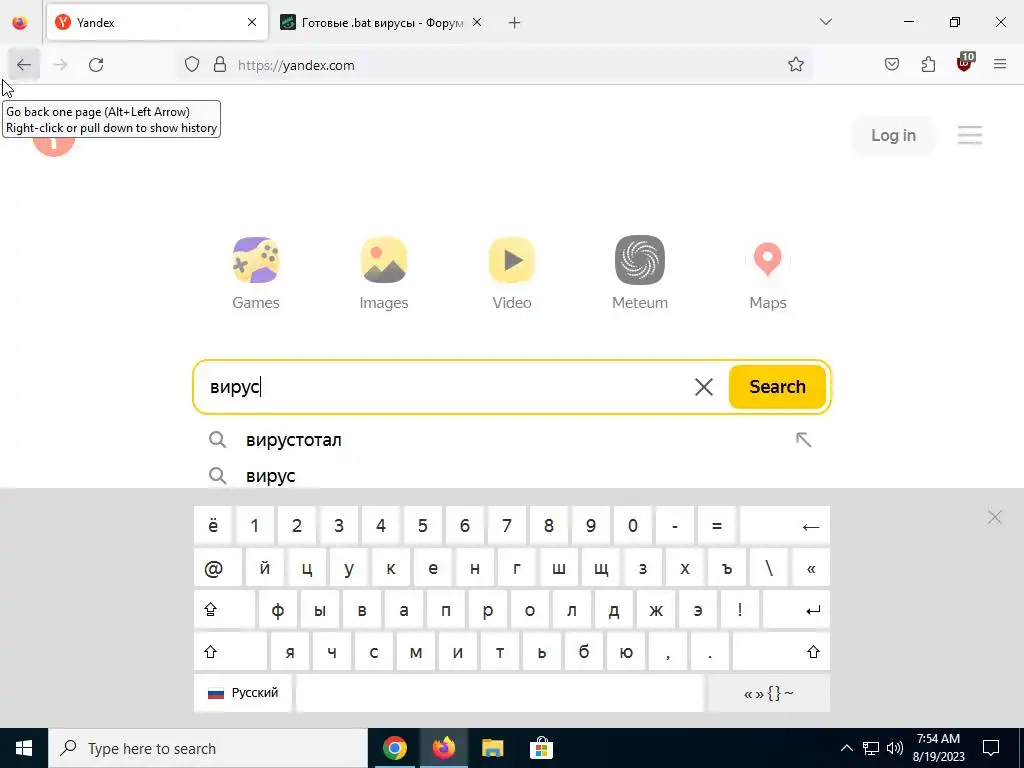Click the Log in button
Viewport: 1024px width, 768px height.
click(x=893, y=135)
